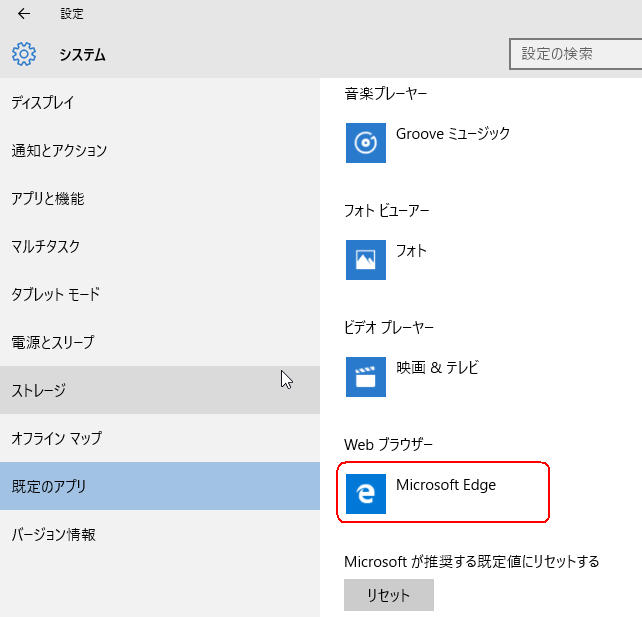Viewport: 642px width, 617px height.
Task: Click Microsoft が推奨する既定値にリセットする text
Action: click(472, 561)
